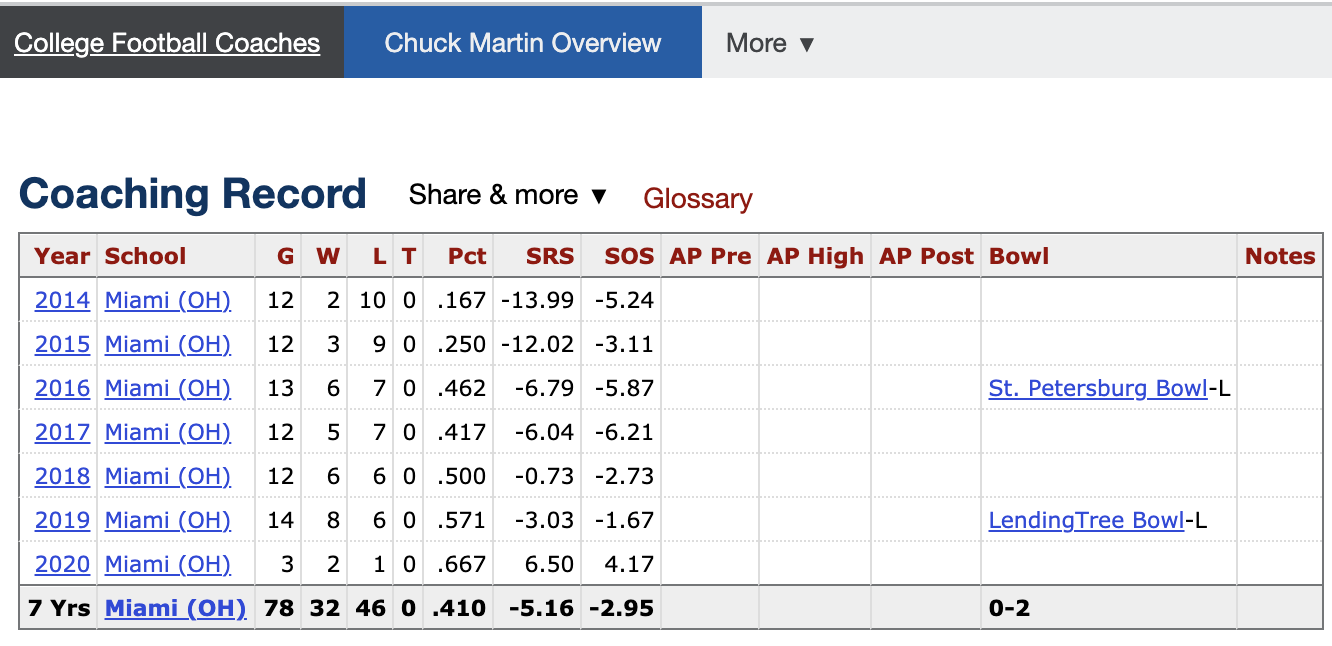Open the LendingTree Bowl link
This screenshot has height=646, width=1332.
1085,520
